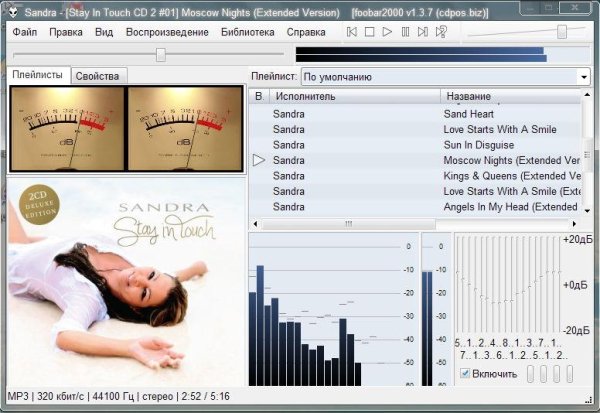Skip to the next track

pos(422,32)
